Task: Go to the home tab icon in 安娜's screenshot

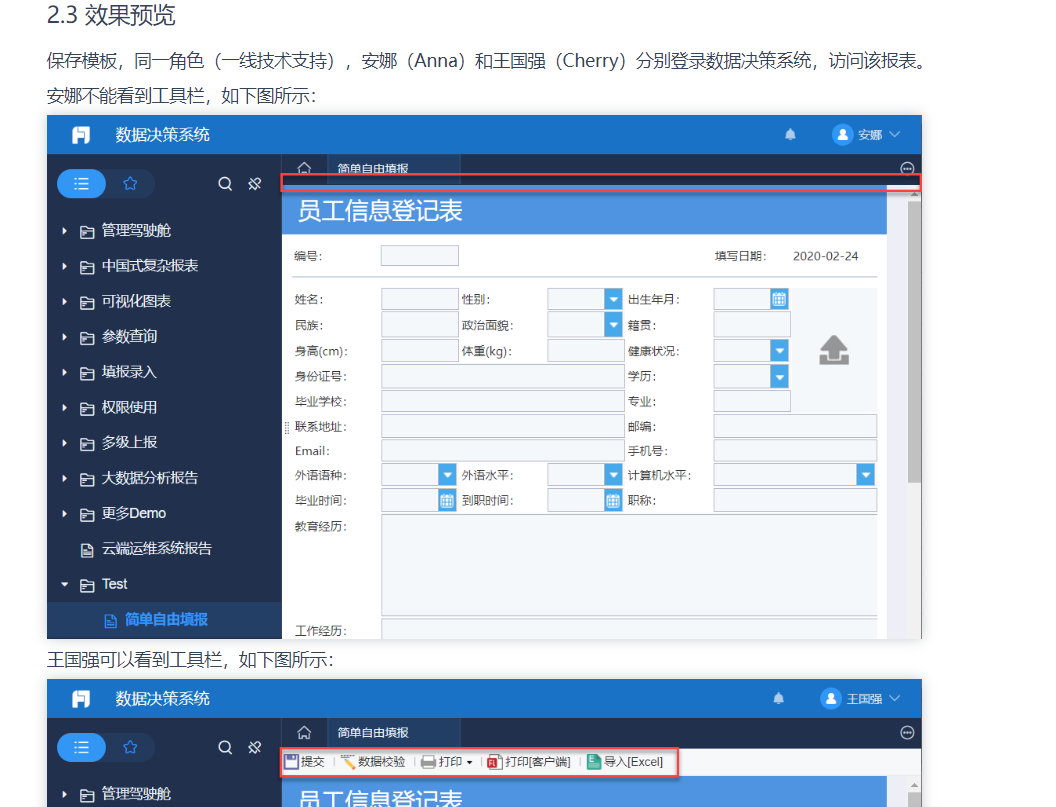Action: coord(304,168)
